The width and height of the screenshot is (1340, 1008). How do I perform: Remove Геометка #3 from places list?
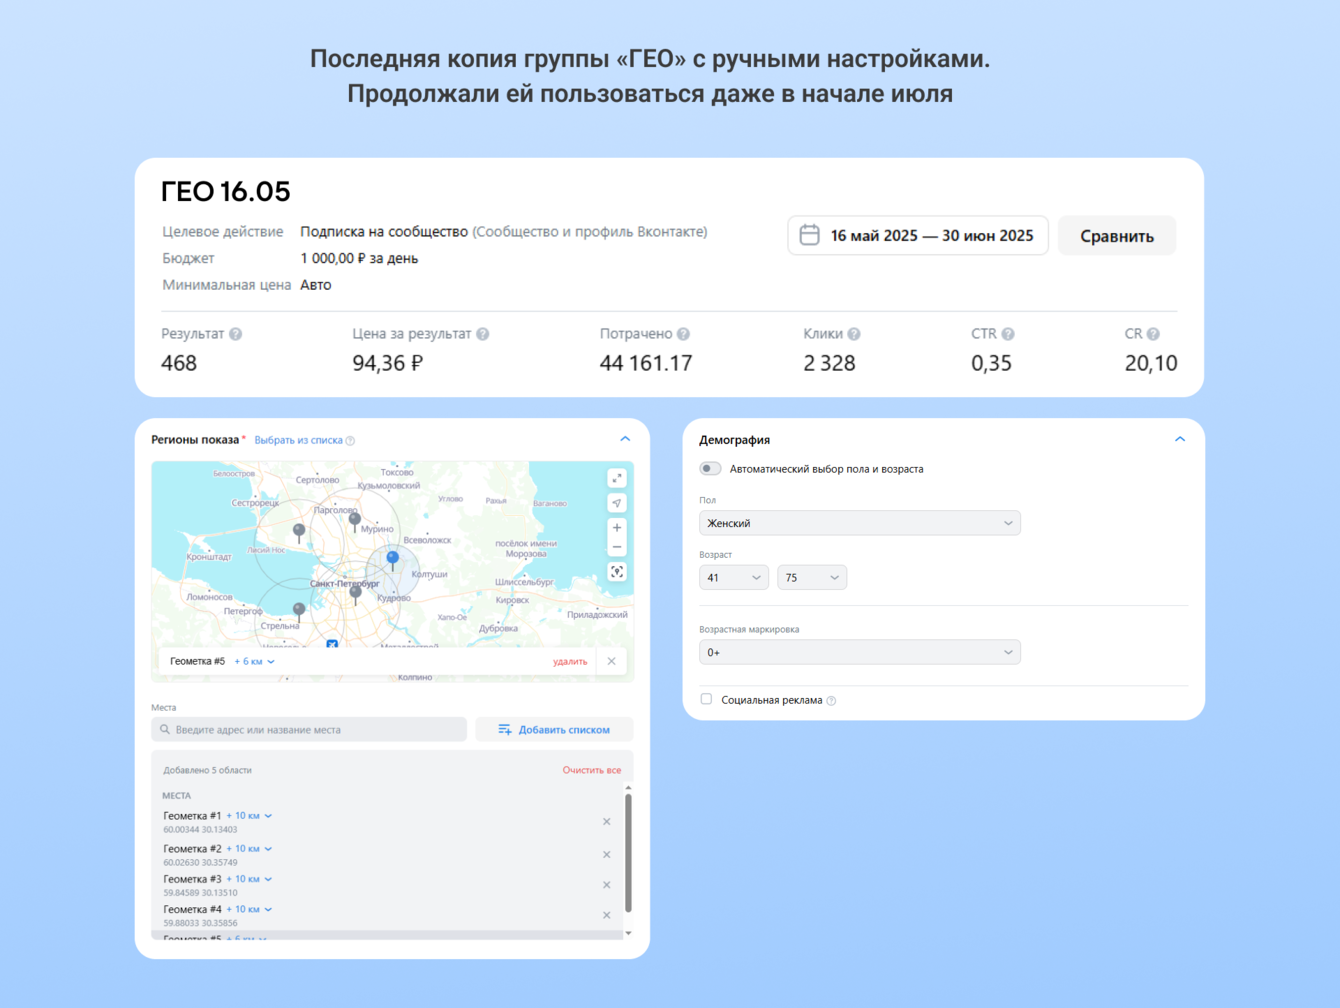pos(607,885)
